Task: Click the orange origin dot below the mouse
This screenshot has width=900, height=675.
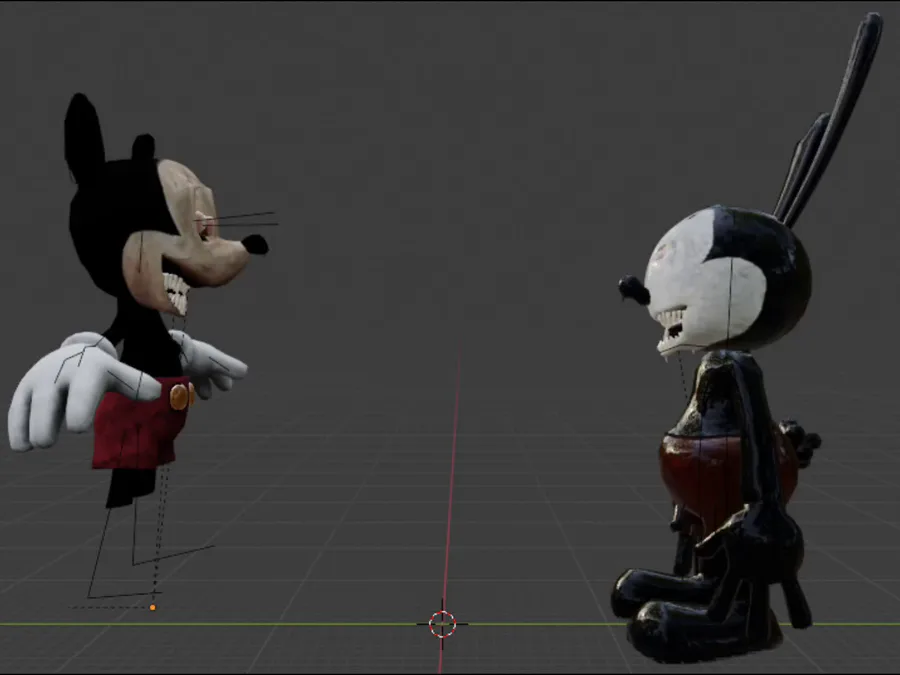Action: (x=153, y=607)
